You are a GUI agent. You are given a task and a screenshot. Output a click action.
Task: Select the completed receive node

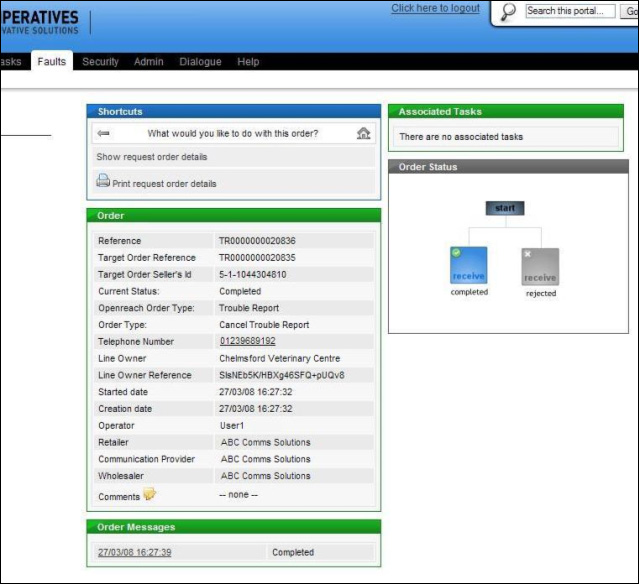click(469, 265)
